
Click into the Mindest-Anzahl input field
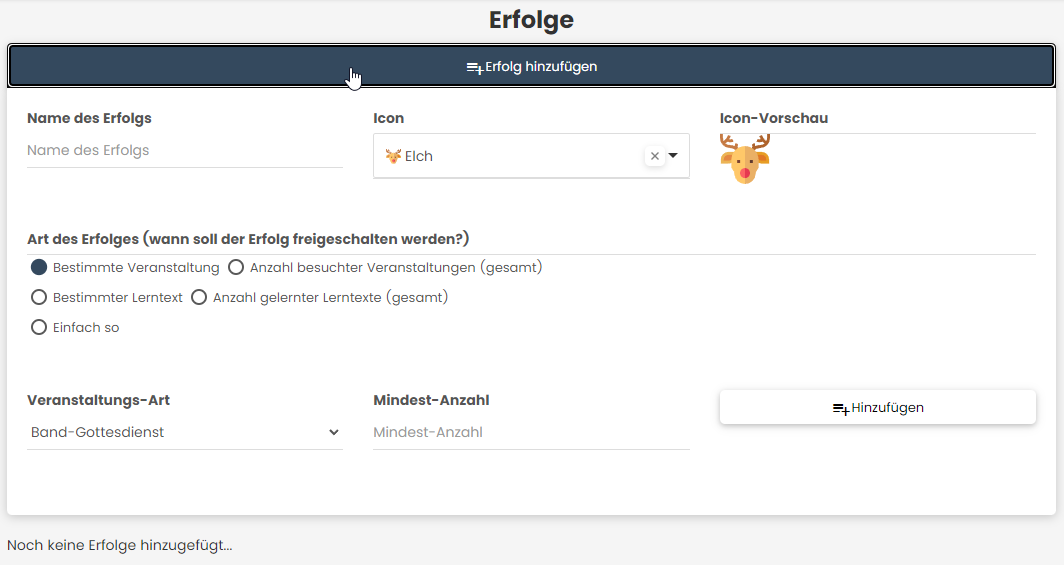(531, 433)
